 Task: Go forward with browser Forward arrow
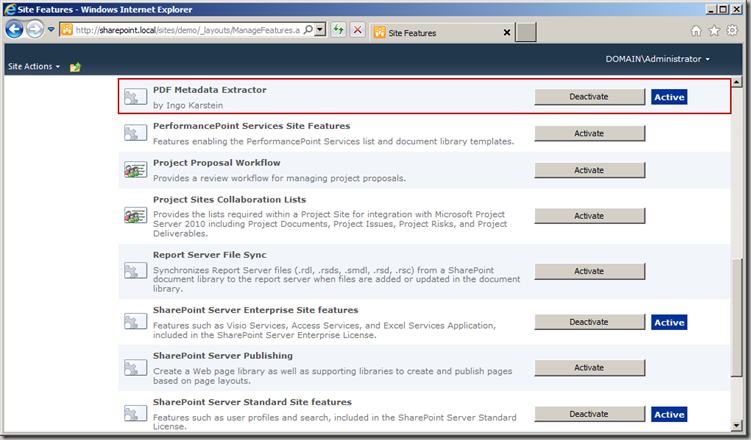(34, 30)
